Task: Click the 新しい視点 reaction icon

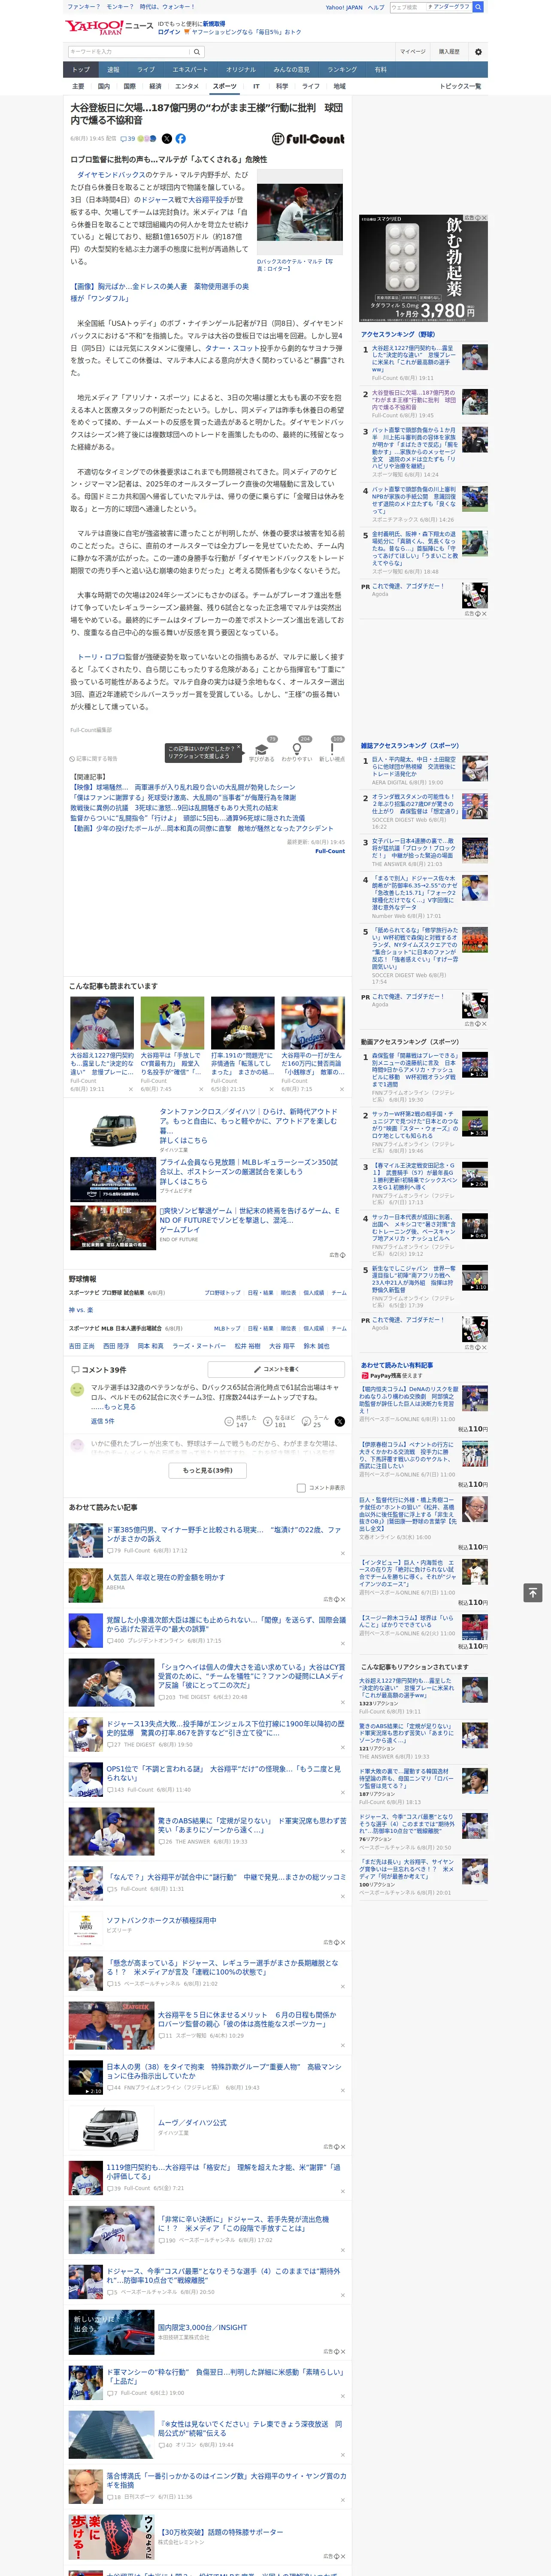Action: (332, 749)
